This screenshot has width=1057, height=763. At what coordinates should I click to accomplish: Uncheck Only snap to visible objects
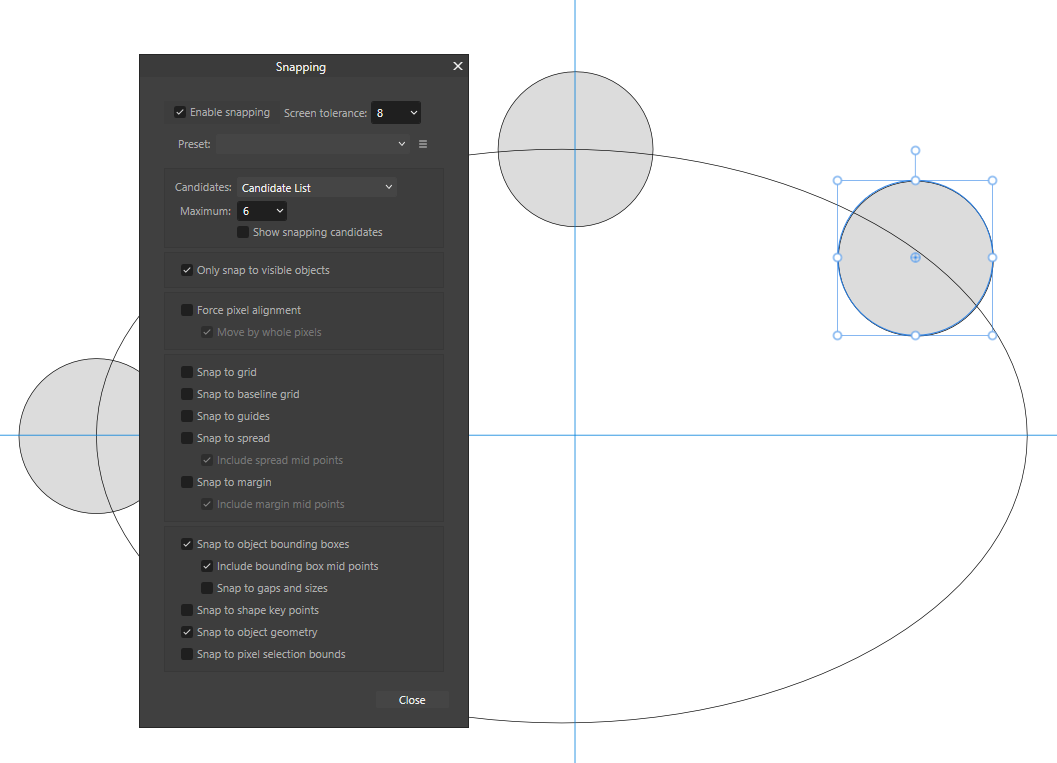coord(187,269)
